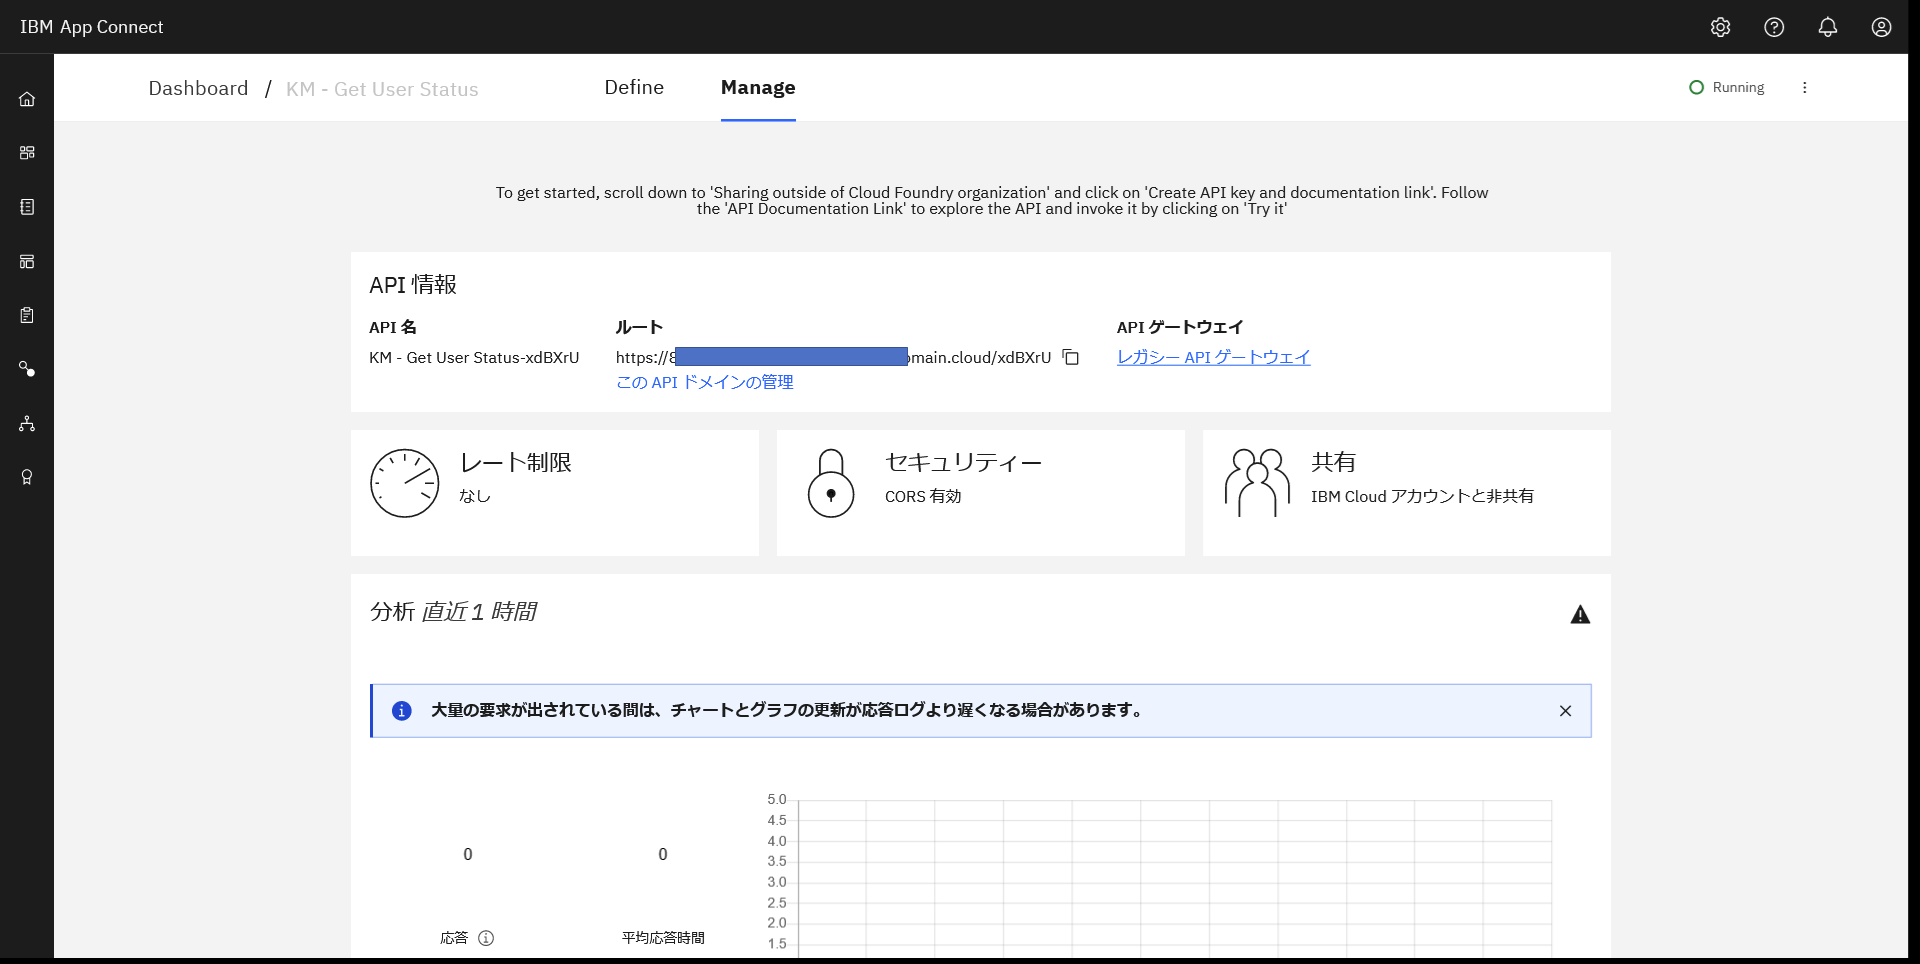Open the レガシー API ゲートウェイ link

(x=1213, y=357)
